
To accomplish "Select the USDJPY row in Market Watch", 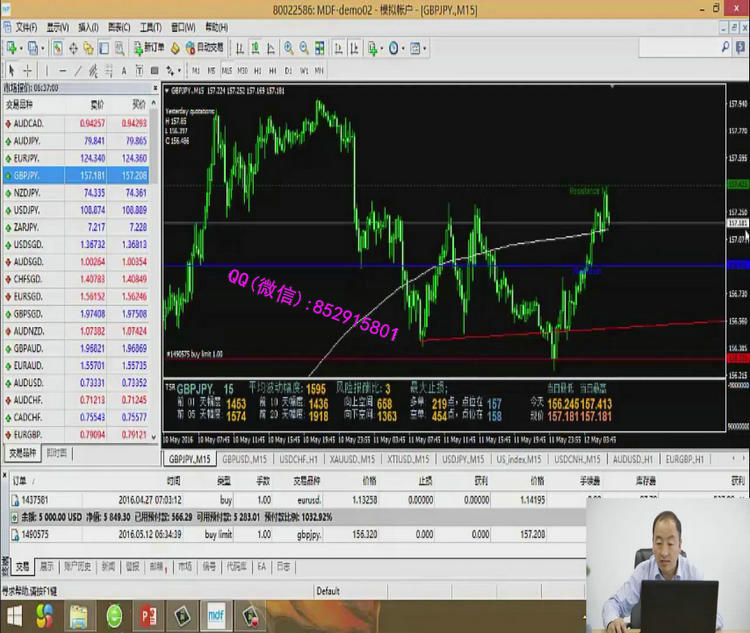I will [x=80, y=210].
